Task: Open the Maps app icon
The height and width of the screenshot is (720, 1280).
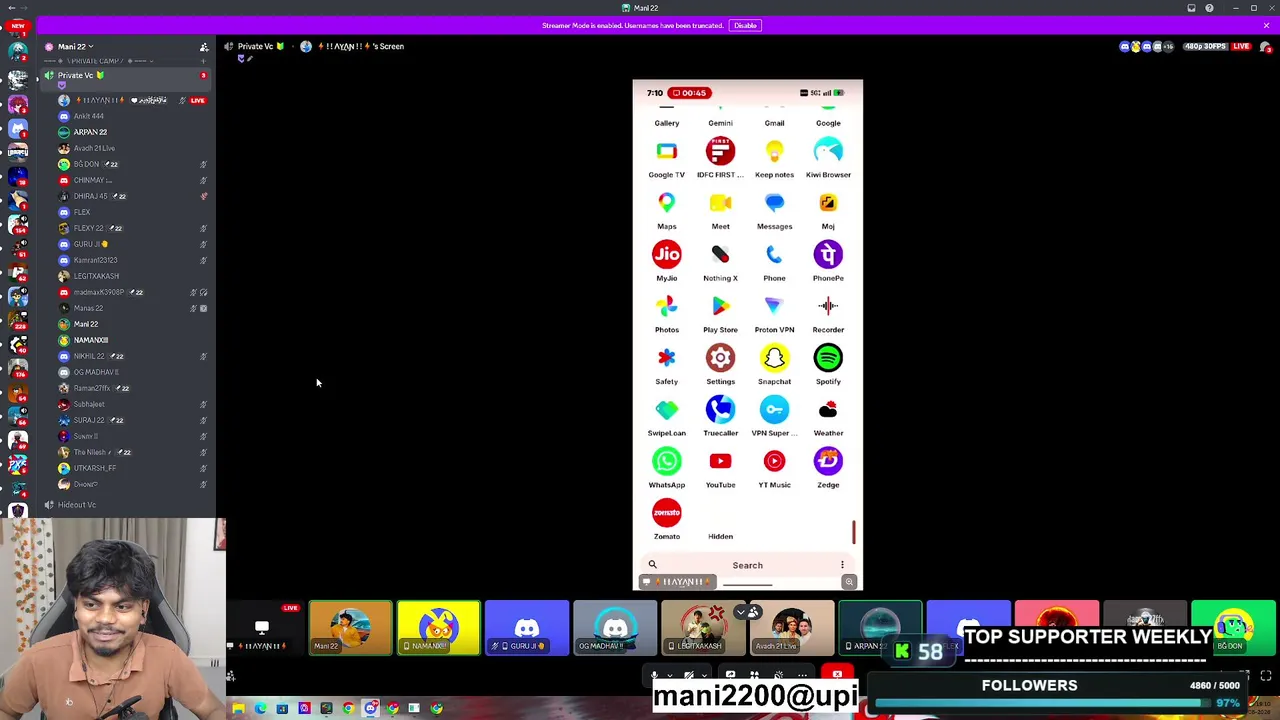Action: click(x=666, y=202)
